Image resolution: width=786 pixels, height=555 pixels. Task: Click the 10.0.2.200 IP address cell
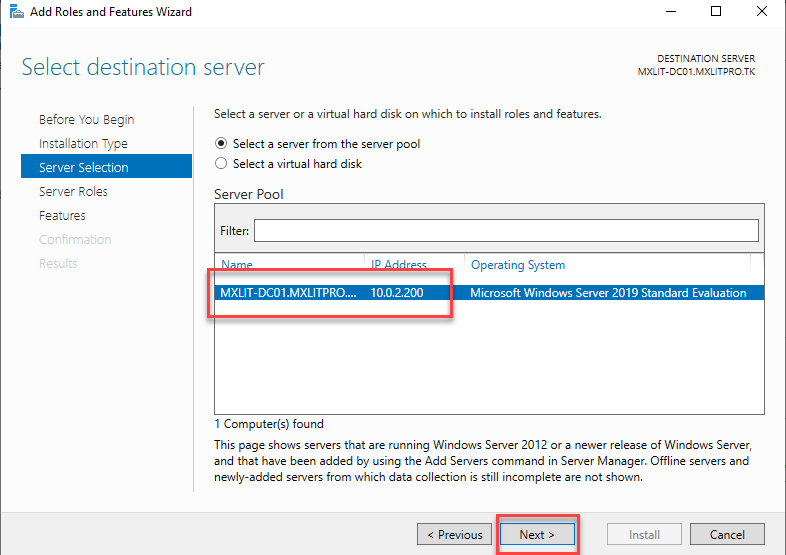point(399,293)
